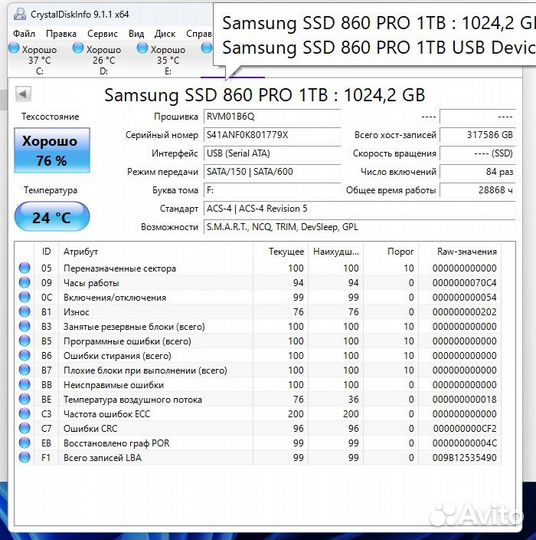Click the interface field USB (Serial ATA)
536x540 pixels.
point(272,153)
